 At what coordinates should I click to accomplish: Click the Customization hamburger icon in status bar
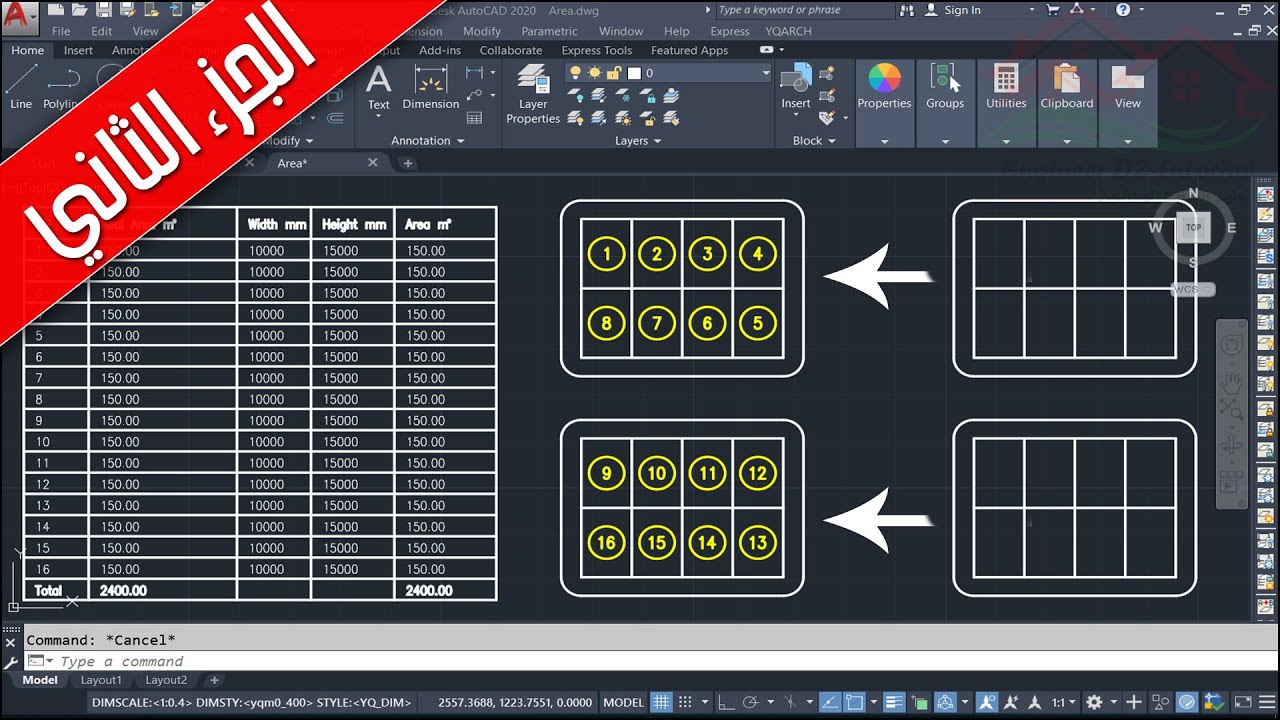coord(1266,702)
